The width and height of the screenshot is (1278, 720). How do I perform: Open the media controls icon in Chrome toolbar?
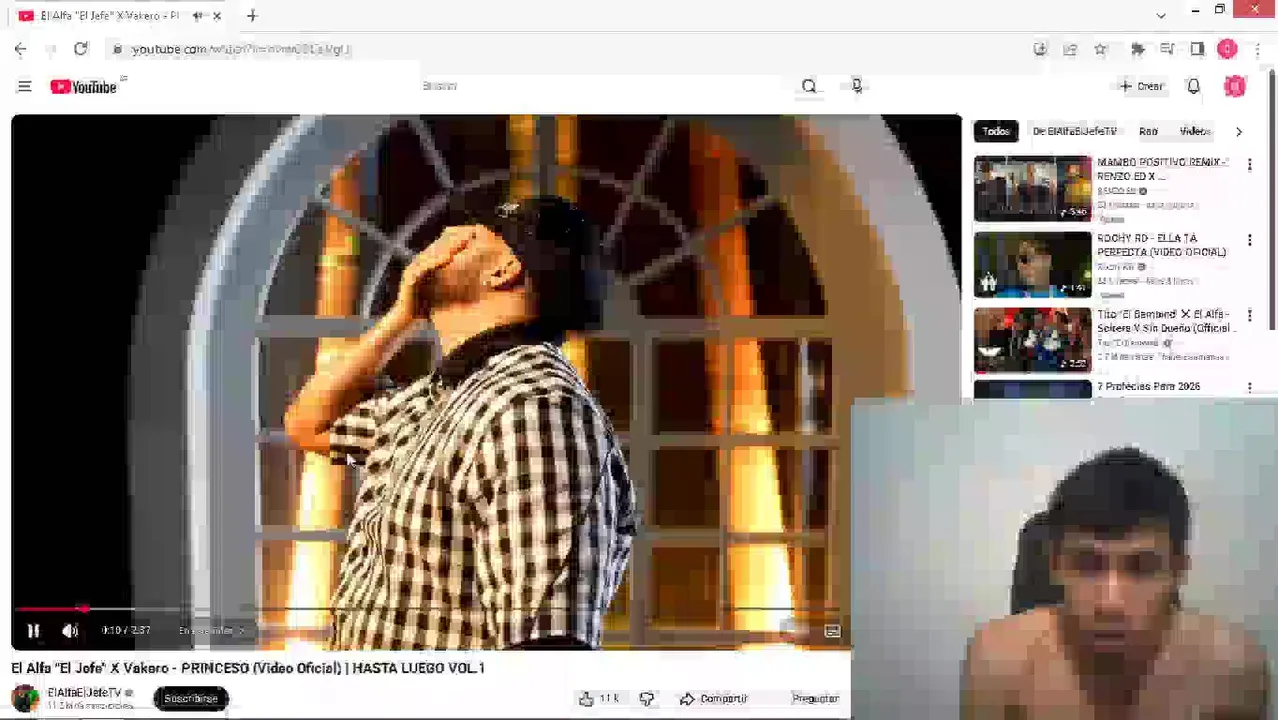(x=1167, y=49)
